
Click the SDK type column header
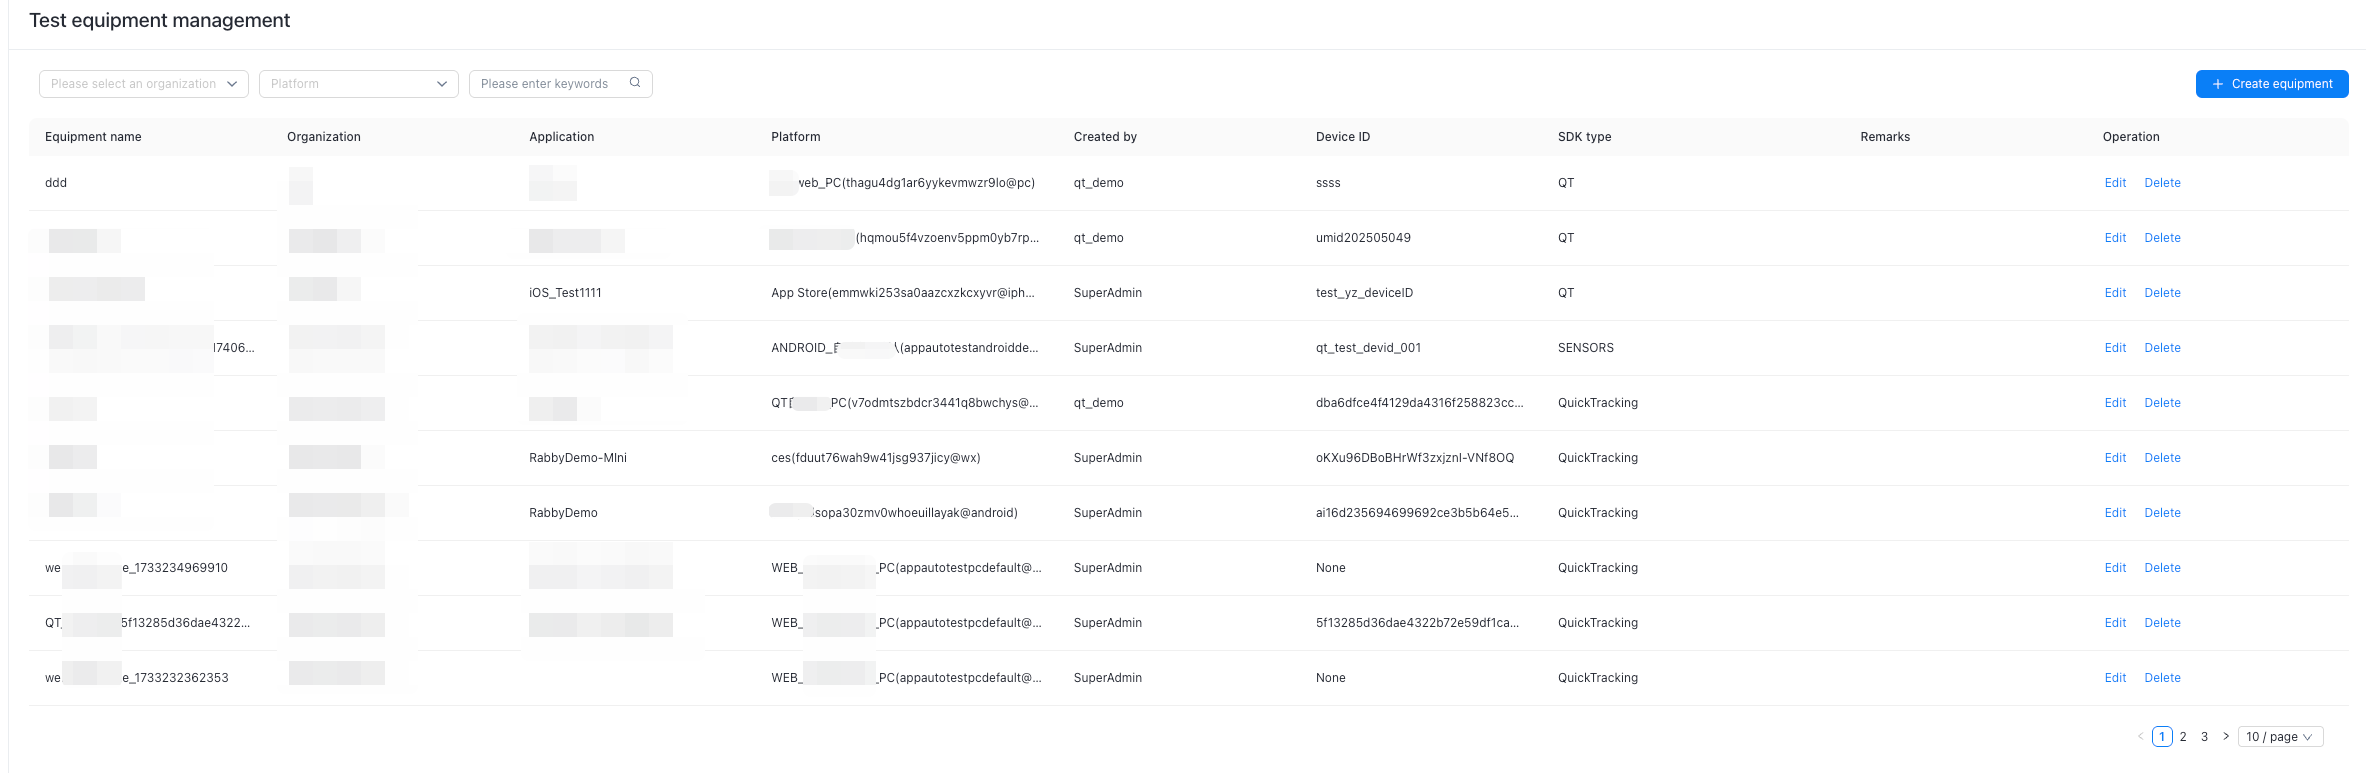pos(1585,137)
